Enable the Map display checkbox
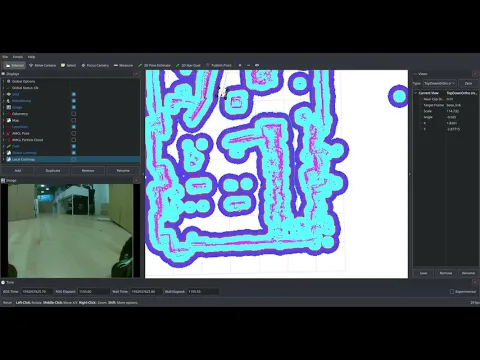Viewport: 480px width, 360px height. (74, 120)
